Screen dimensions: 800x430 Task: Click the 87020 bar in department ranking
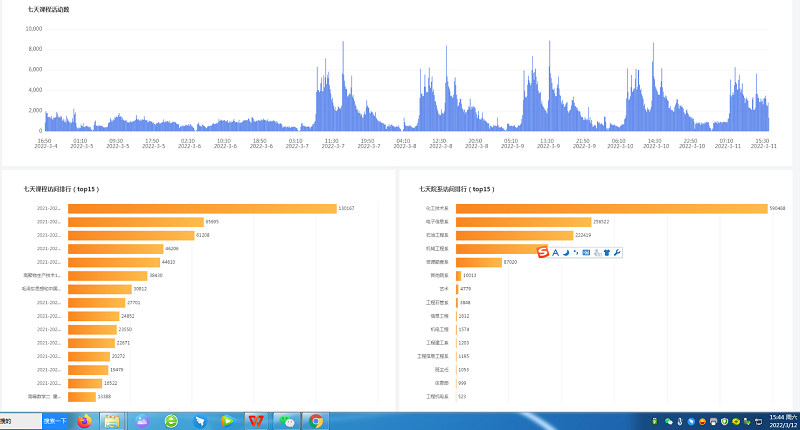tap(478, 261)
